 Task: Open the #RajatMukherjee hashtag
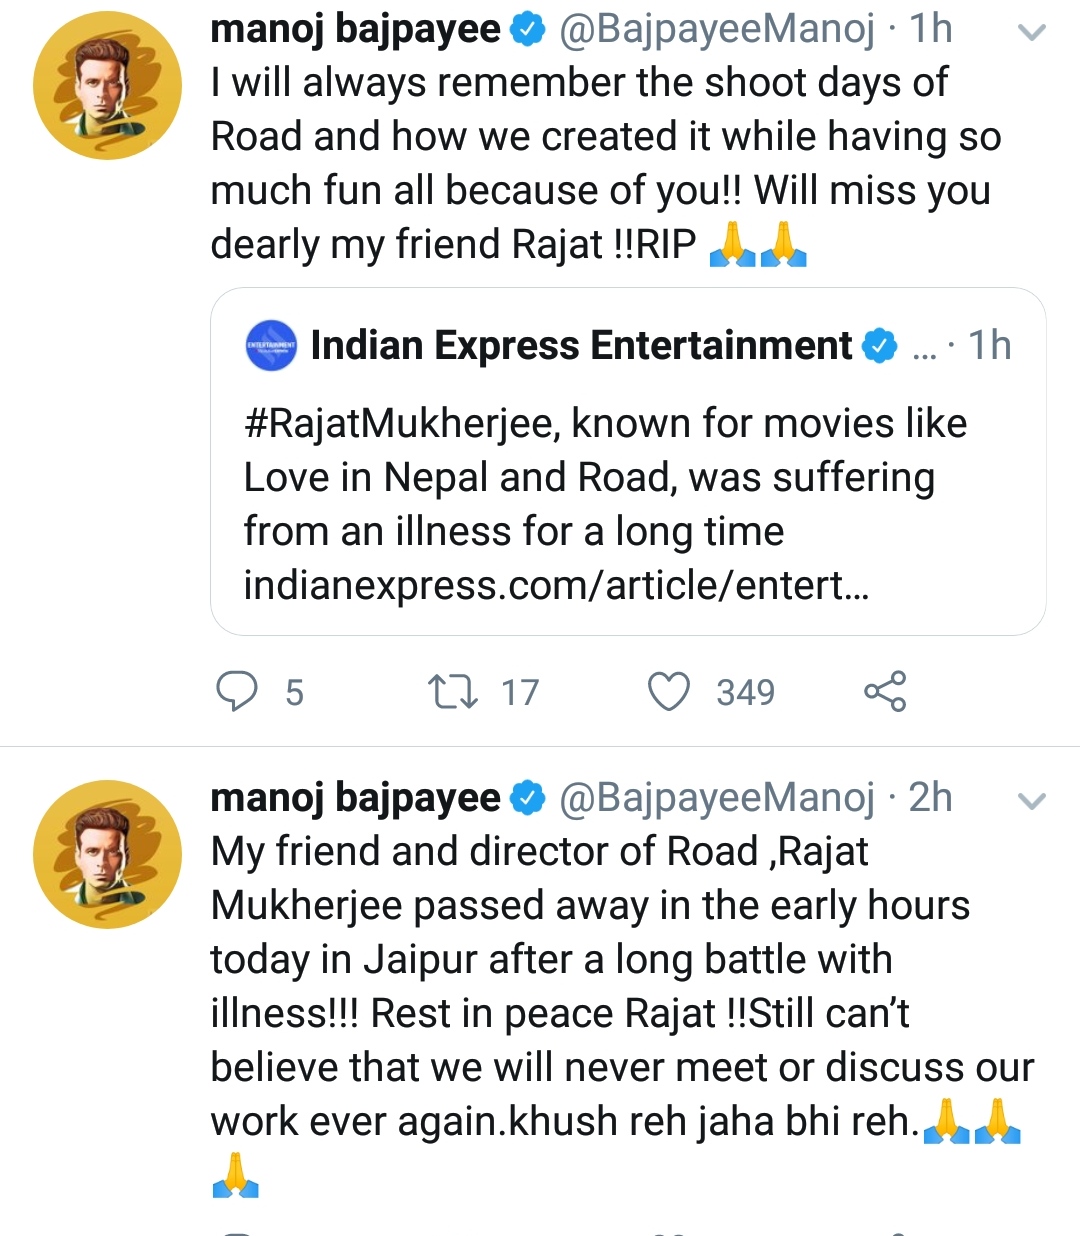tap(402, 424)
